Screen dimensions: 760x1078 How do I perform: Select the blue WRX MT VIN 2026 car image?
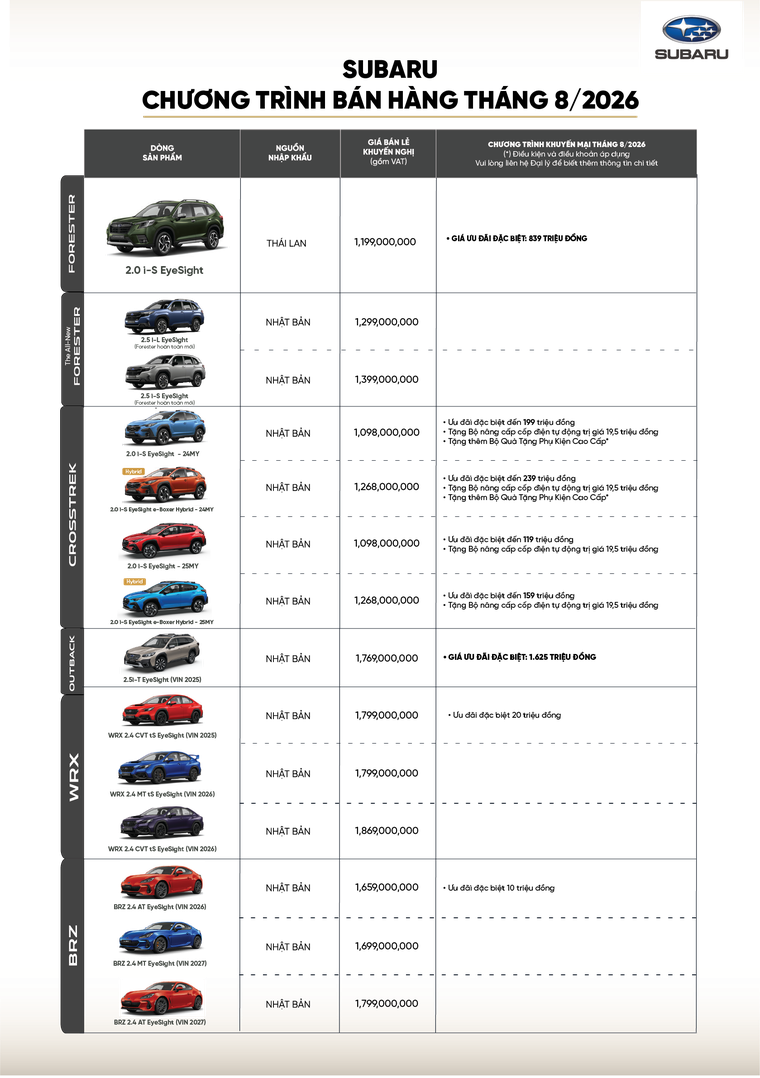(160, 769)
